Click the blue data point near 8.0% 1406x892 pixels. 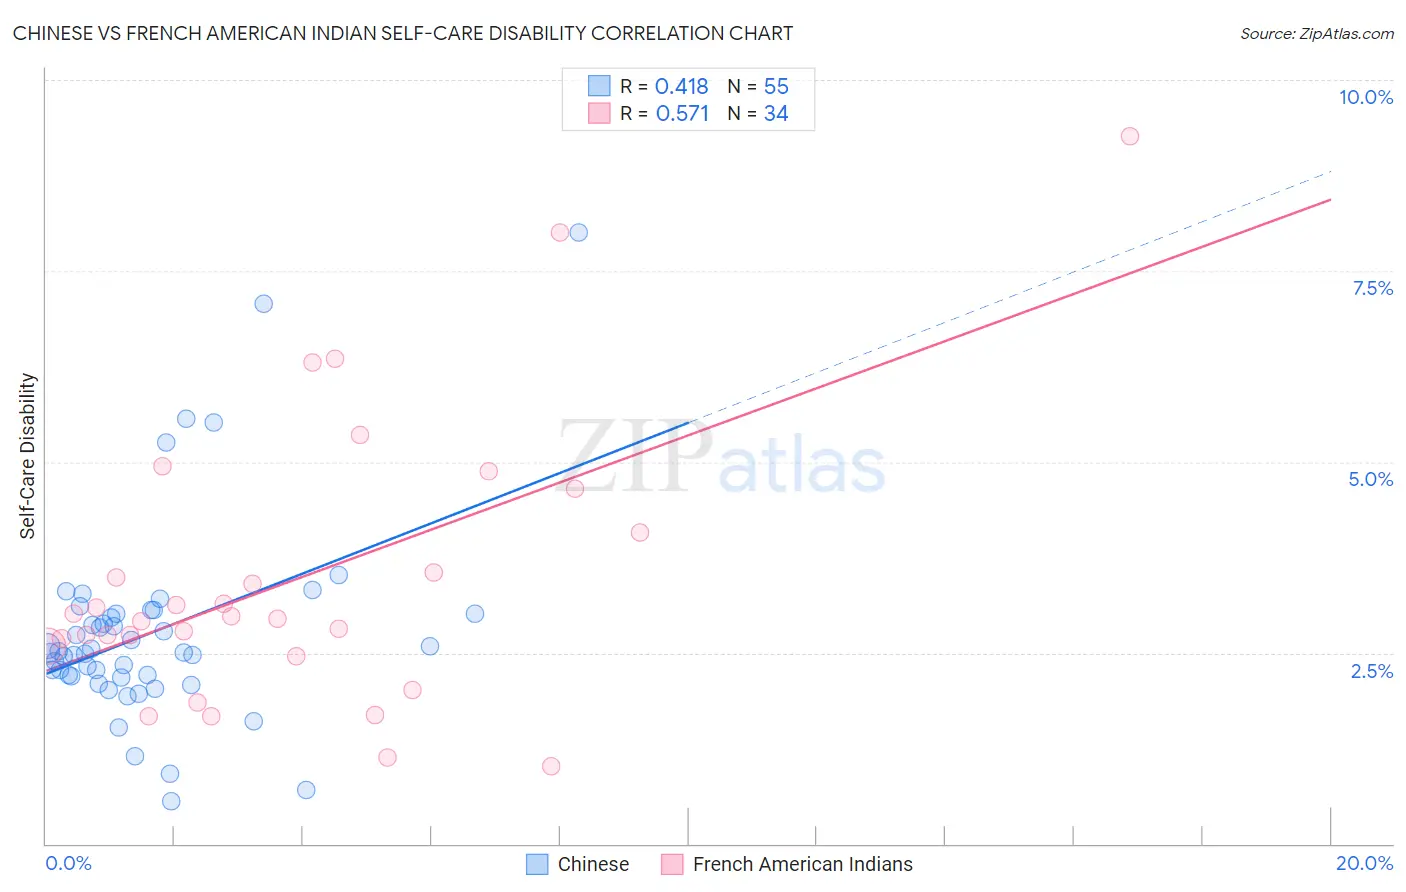click(x=578, y=232)
